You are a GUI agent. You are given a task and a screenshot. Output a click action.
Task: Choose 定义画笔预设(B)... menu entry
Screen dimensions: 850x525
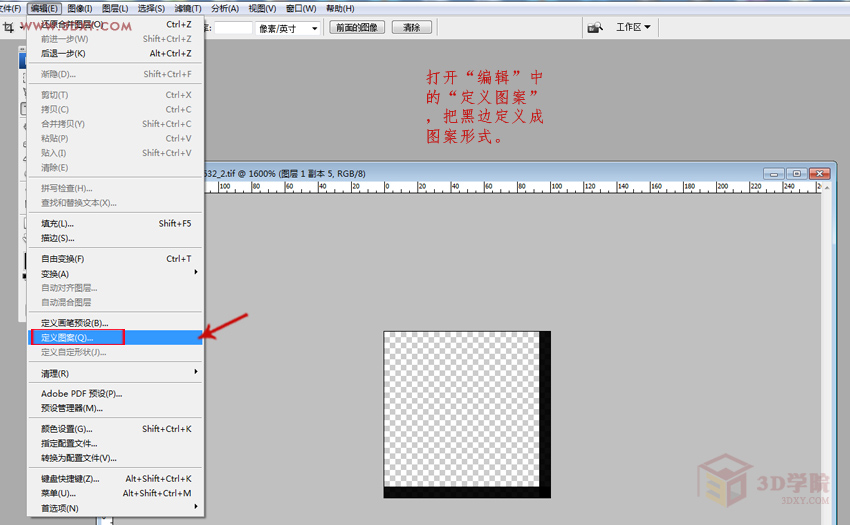115,323
